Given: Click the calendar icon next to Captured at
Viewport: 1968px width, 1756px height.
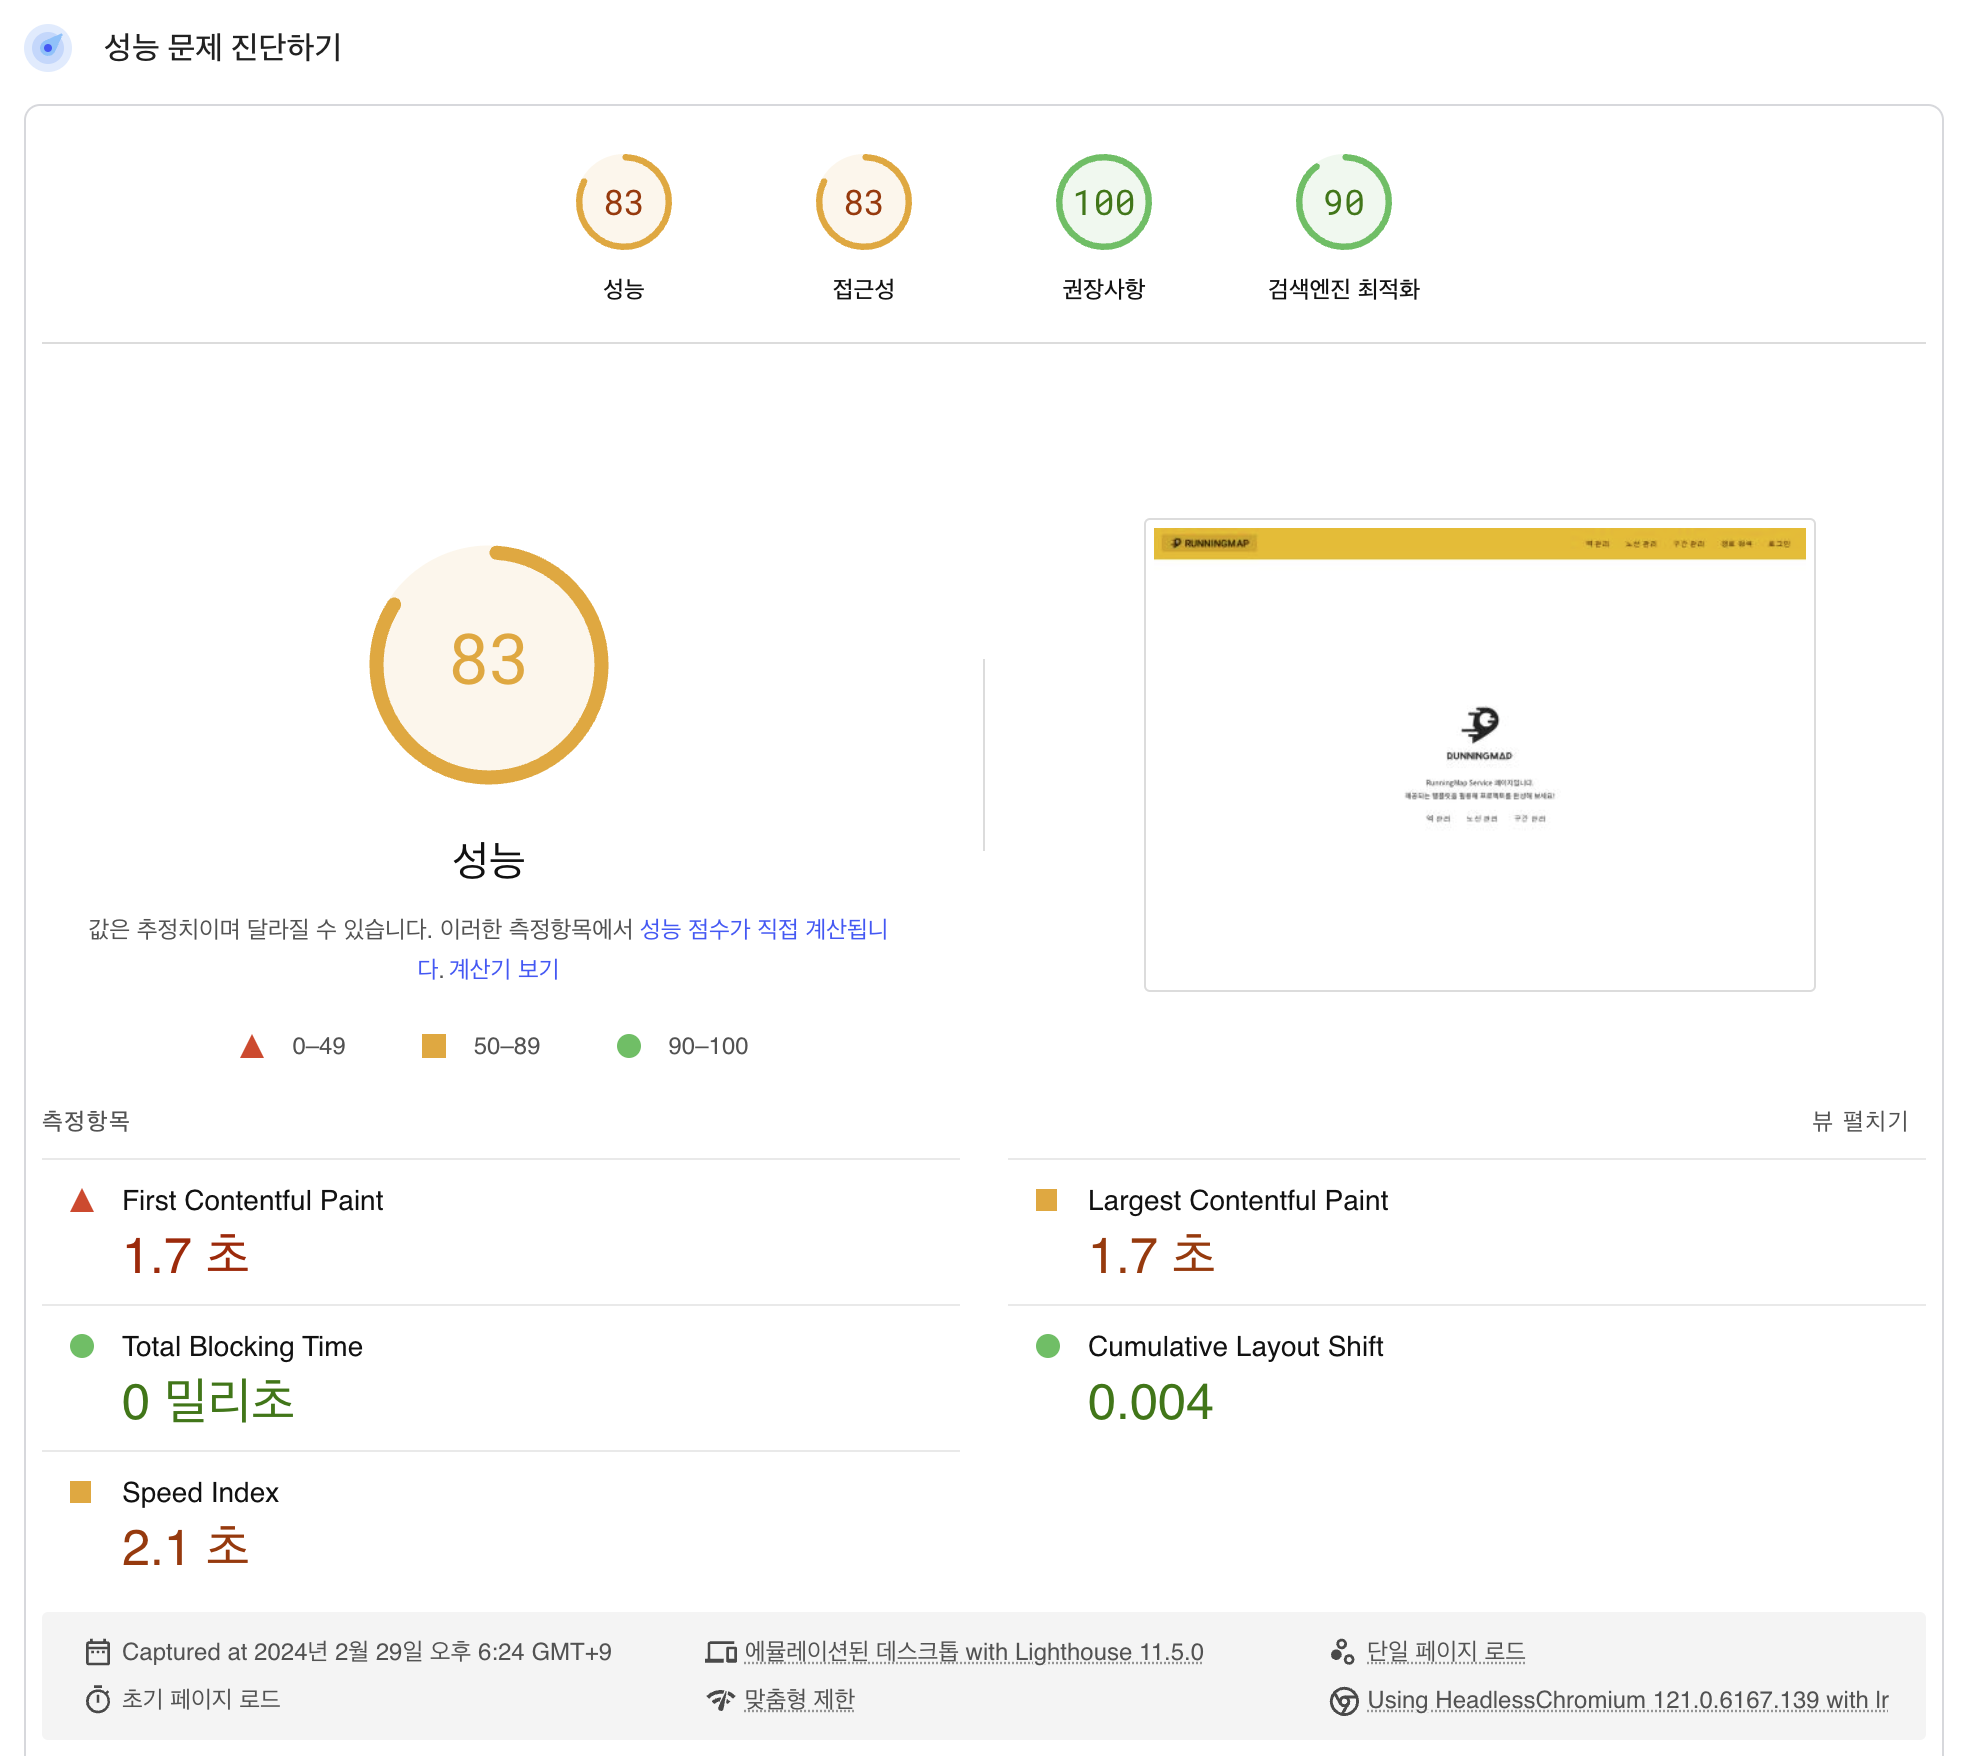Looking at the screenshot, I should click(x=98, y=1652).
